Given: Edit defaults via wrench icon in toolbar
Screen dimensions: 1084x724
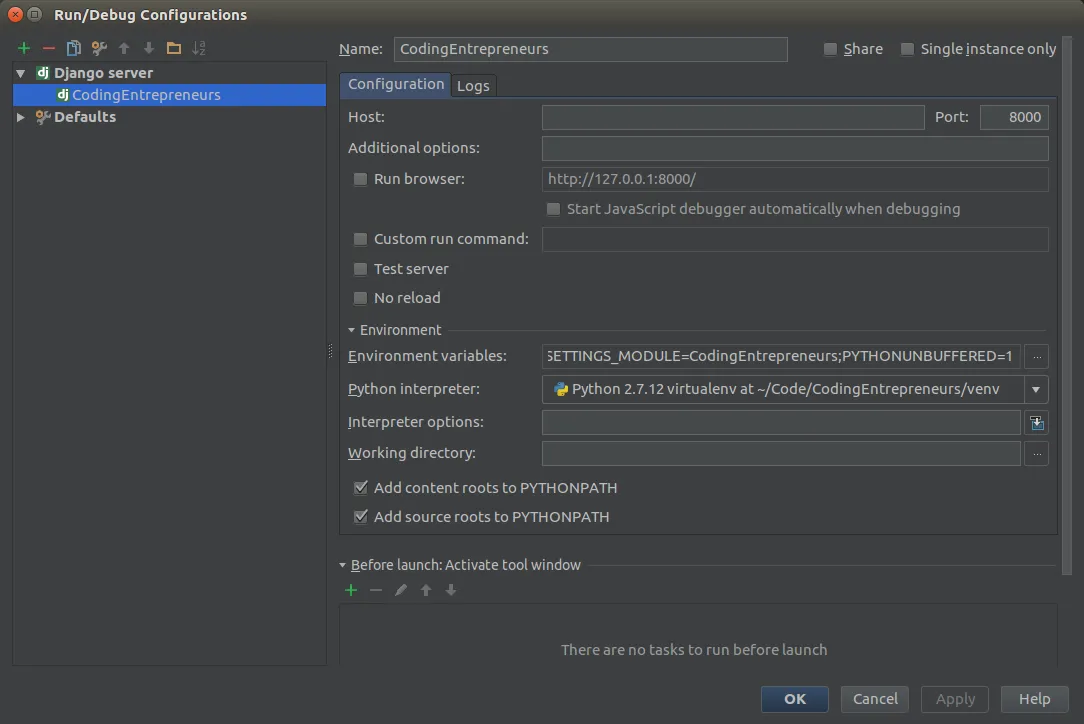Looking at the screenshot, I should tap(99, 48).
